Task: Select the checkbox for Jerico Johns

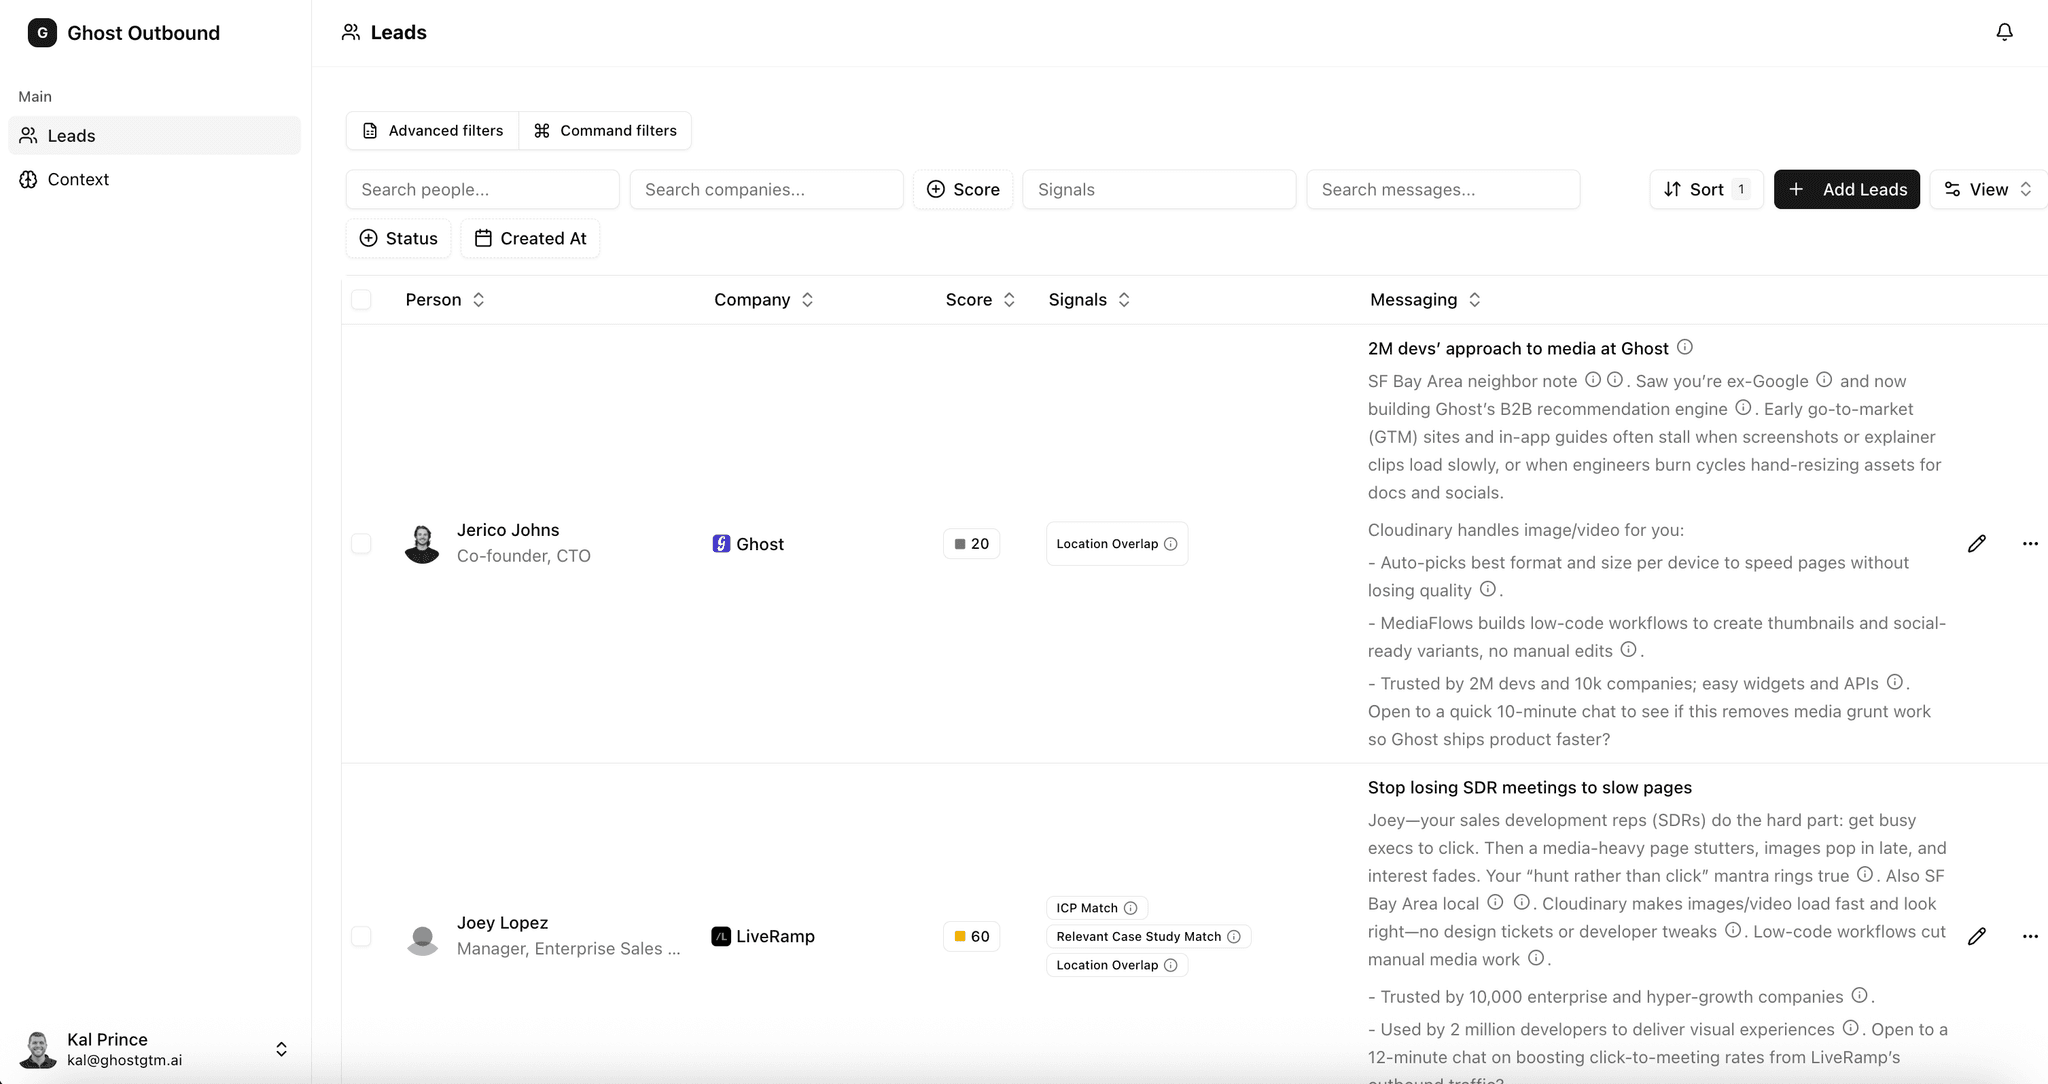Action: [x=361, y=544]
